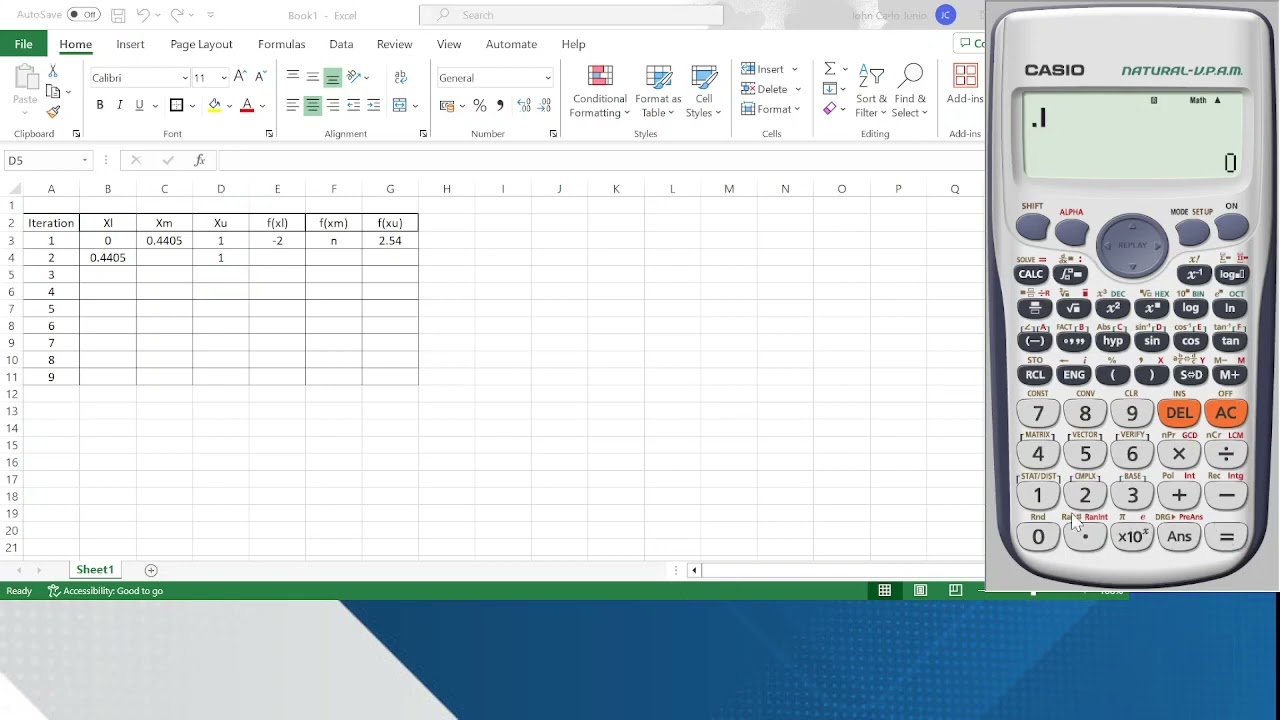Image resolution: width=1280 pixels, height=720 pixels.
Task: Click the calculator sin key
Action: tap(1152, 341)
